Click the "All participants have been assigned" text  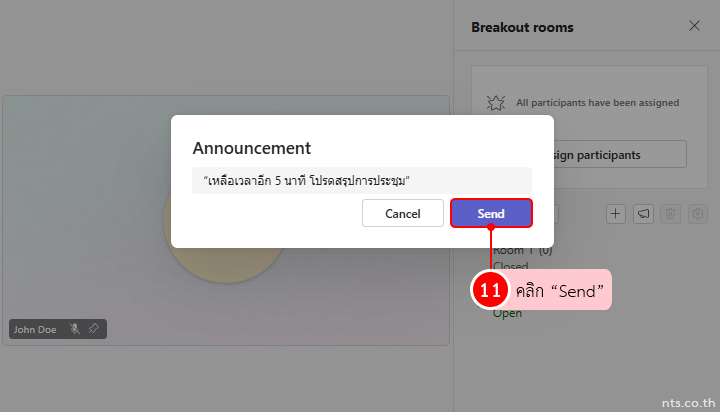click(597, 102)
